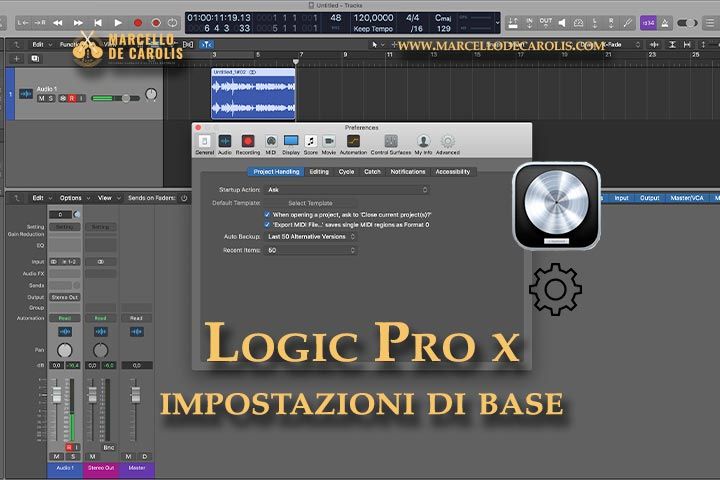The width and height of the screenshot is (720, 480).
Task: Switch to the Editing tab
Action: pos(319,172)
